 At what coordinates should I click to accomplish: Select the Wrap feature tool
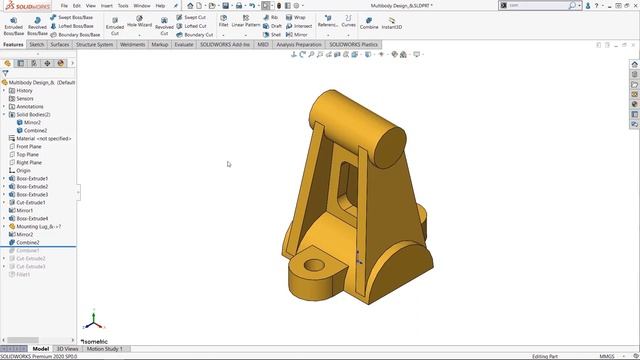296,18
